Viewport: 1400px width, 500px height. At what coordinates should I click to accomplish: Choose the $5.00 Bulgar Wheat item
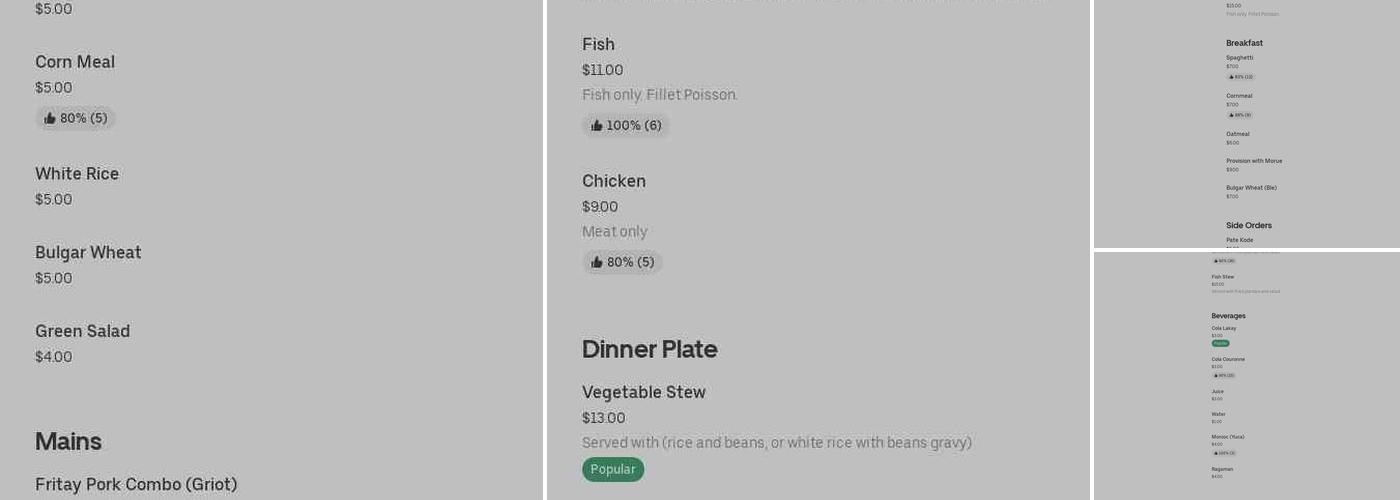tap(88, 253)
